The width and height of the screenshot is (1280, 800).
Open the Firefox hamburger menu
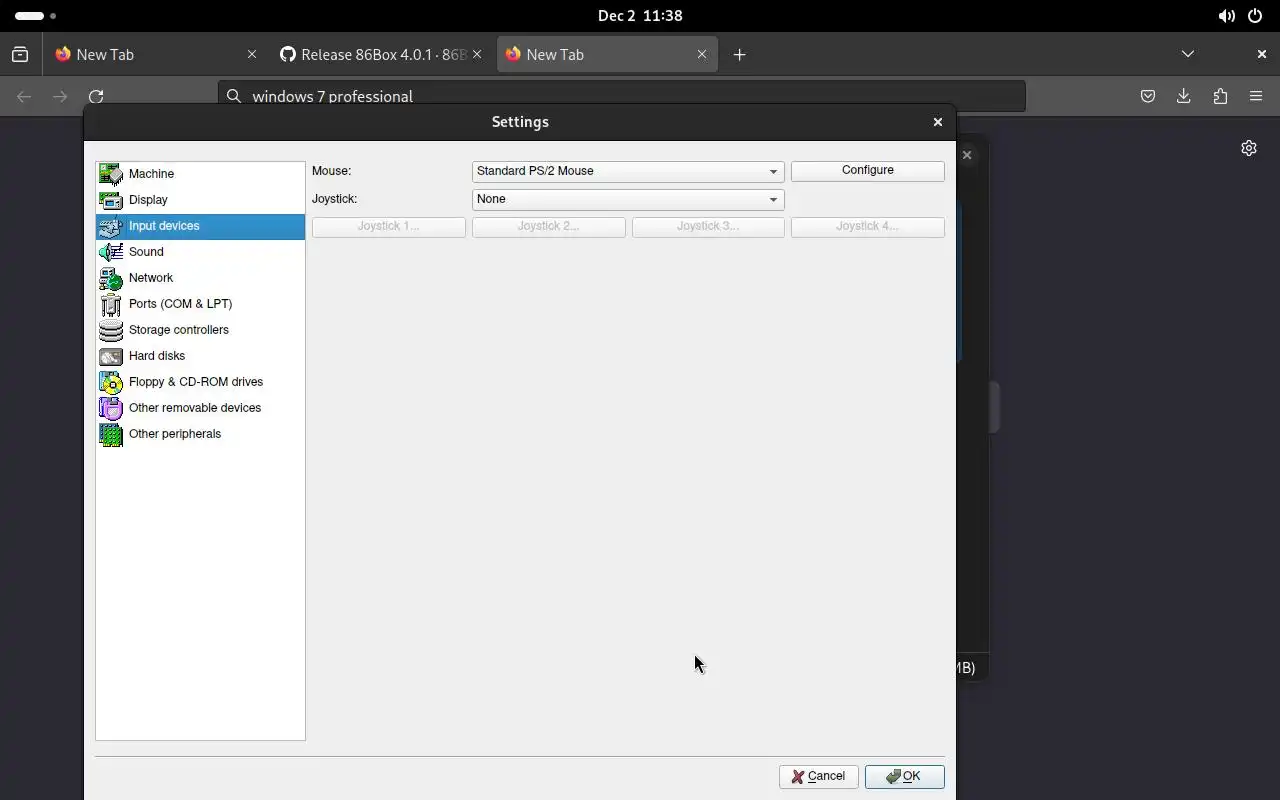(x=1256, y=96)
